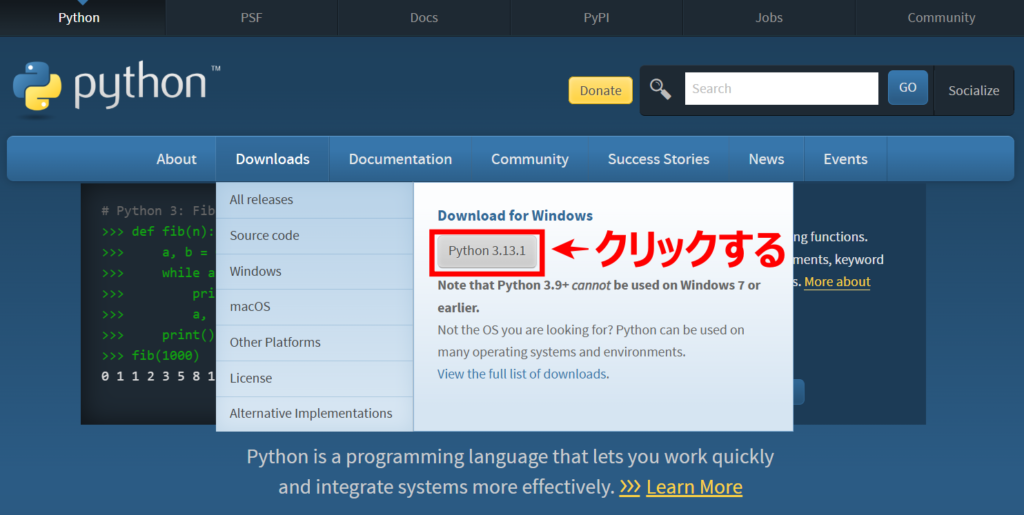
Task: Click the fib(1000) code line
Action: [x=151, y=356]
